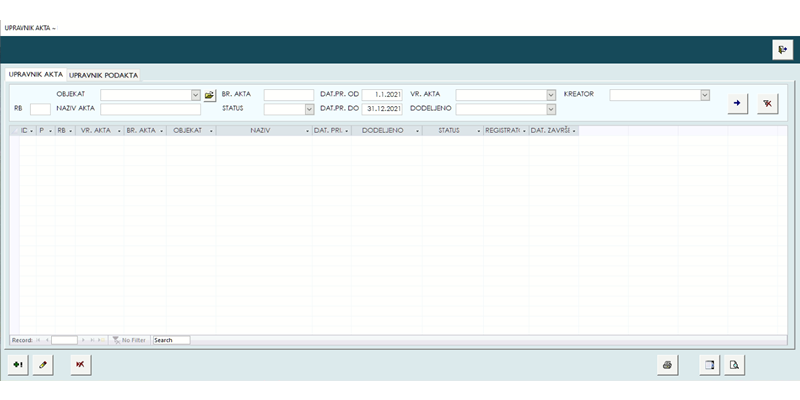Click the blue arrow apply-filter button

tap(736, 104)
